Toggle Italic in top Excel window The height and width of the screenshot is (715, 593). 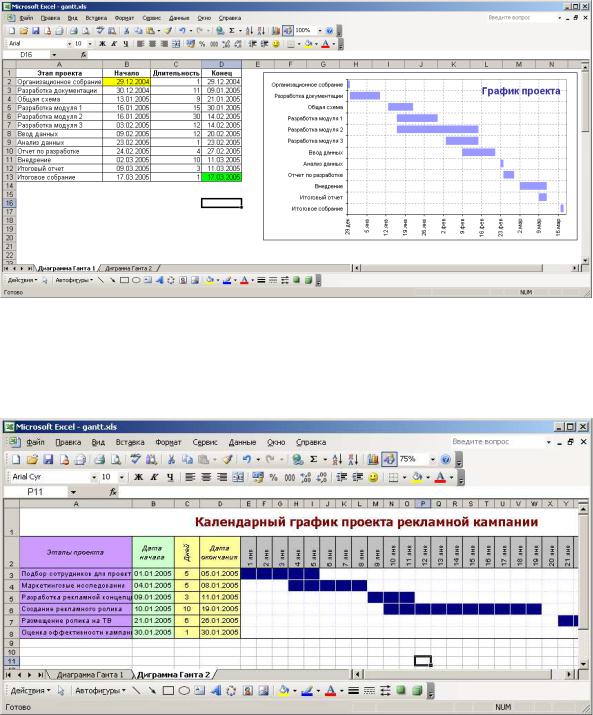coord(114,44)
